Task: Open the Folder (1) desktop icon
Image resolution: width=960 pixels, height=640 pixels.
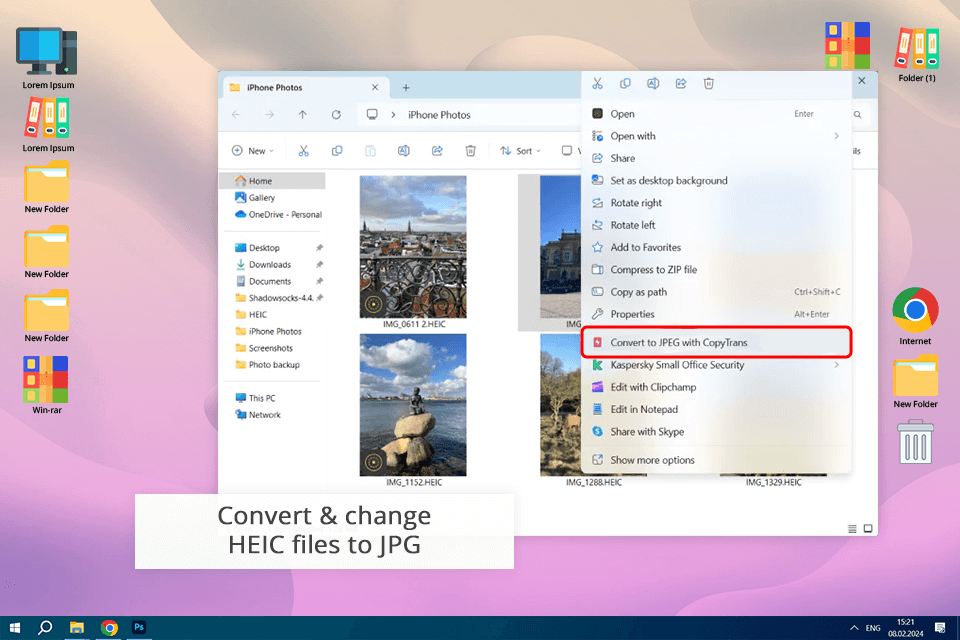Action: point(917,53)
